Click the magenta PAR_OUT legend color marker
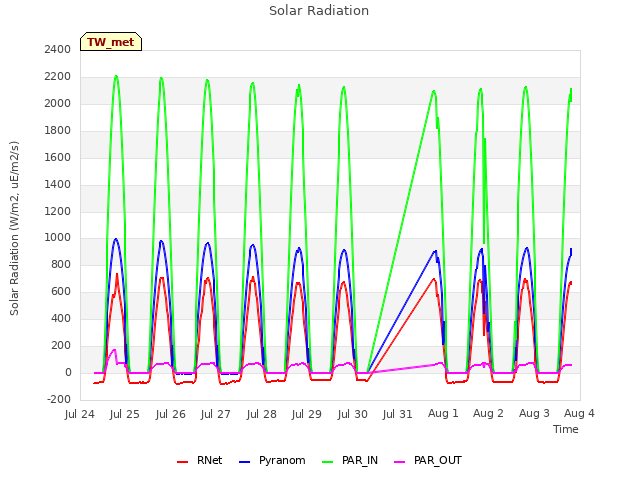Viewport: 640px width, 480px height. click(x=400, y=462)
